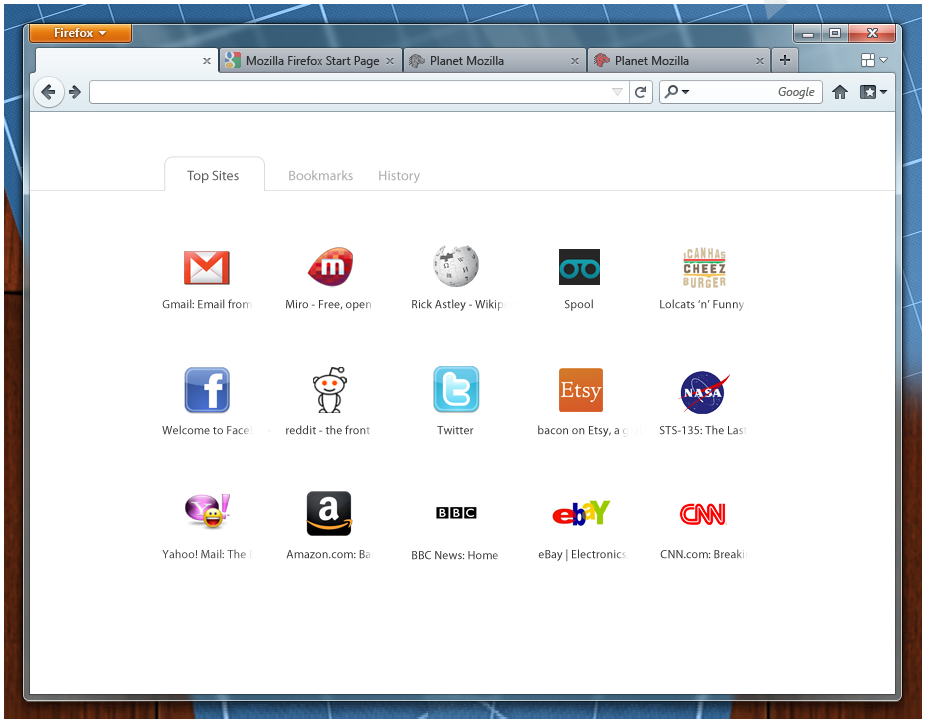Open the Wikipedia Rick Astley tile
The height and width of the screenshot is (723, 929).
456,267
